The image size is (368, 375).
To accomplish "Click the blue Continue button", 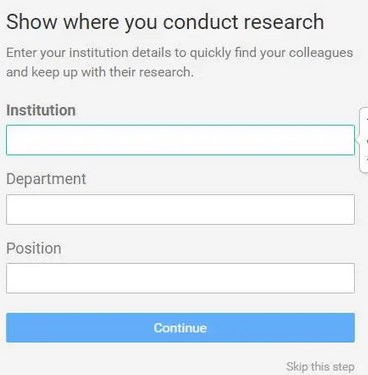I will (x=180, y=328).
